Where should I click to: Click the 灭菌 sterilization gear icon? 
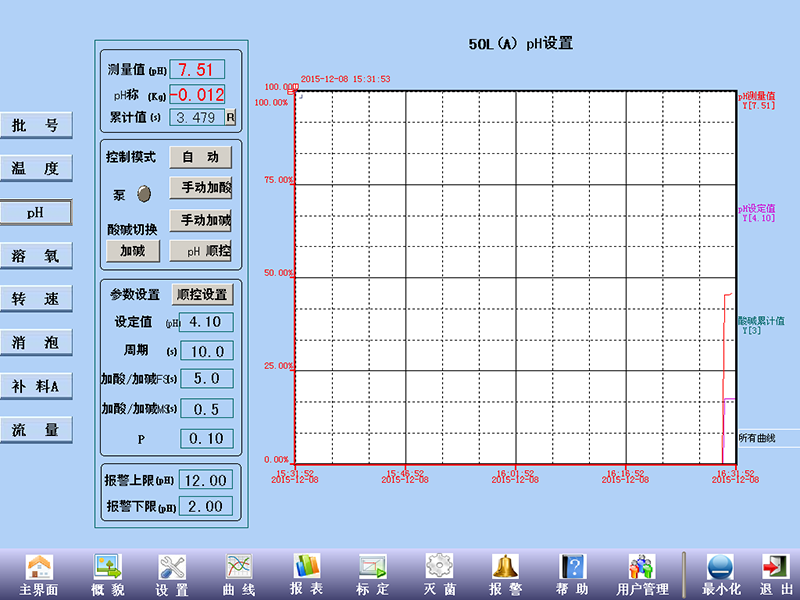click(x=439, y=567)
